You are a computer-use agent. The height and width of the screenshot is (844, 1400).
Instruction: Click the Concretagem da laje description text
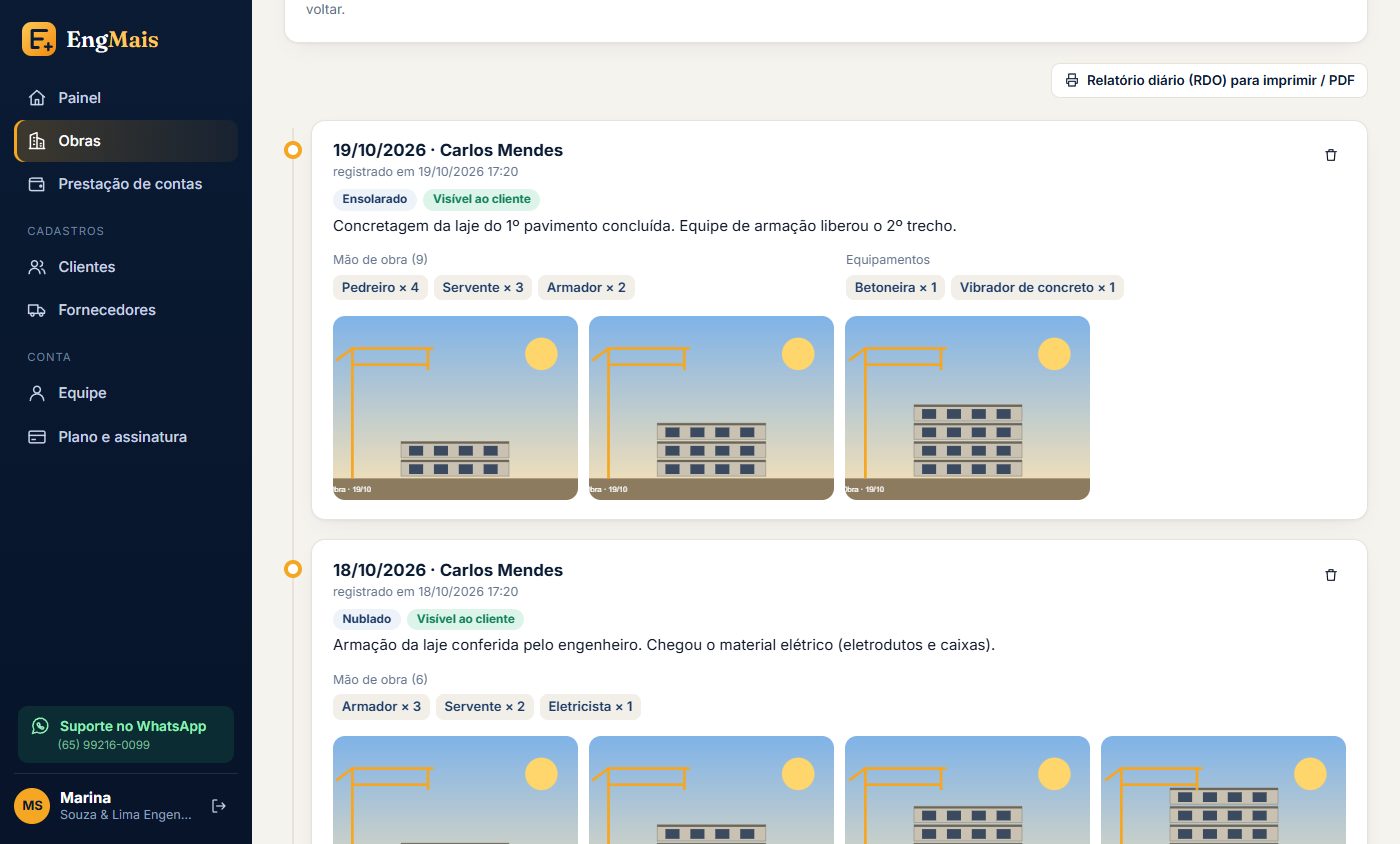pyautogui.click(x=645, y=226)
